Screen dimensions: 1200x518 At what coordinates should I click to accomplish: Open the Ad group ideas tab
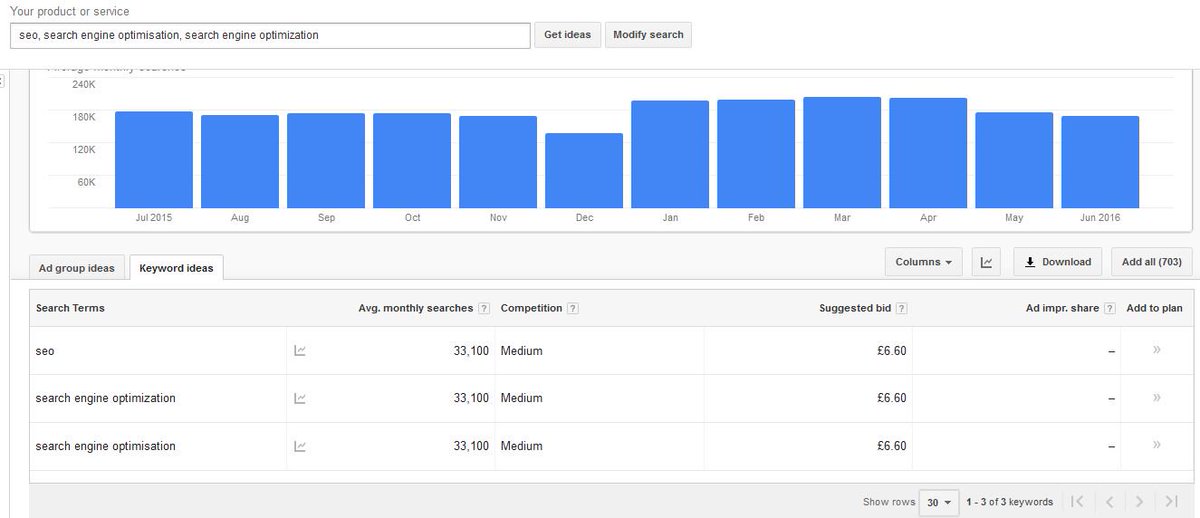pos(77,268)
